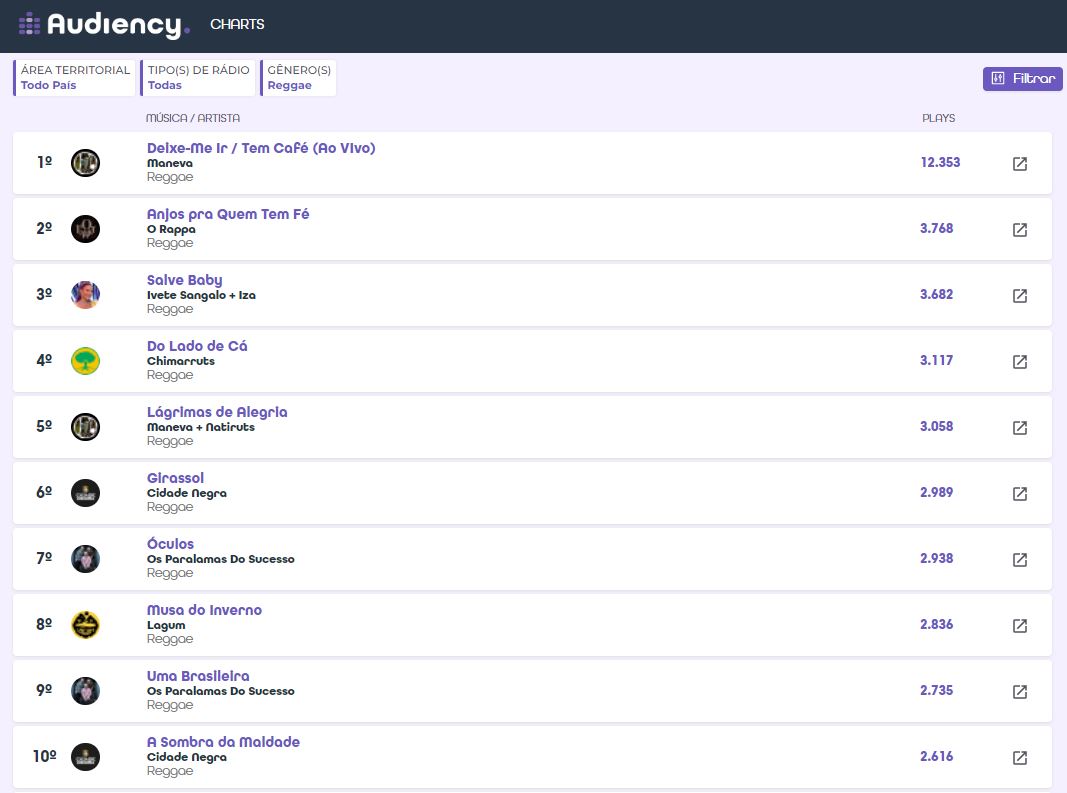
Task: Click the avatar in row 10º
Action: [86, 757]
